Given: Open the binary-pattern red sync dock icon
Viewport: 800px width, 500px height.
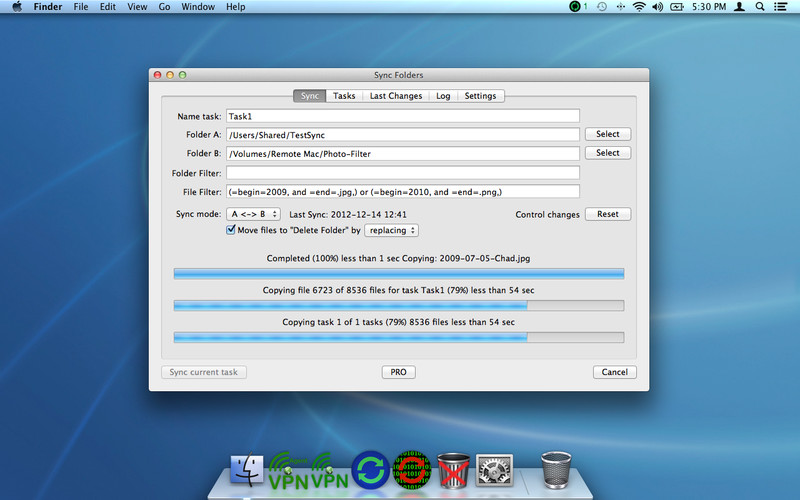Looking at the screenshot, I should point(412,470).
